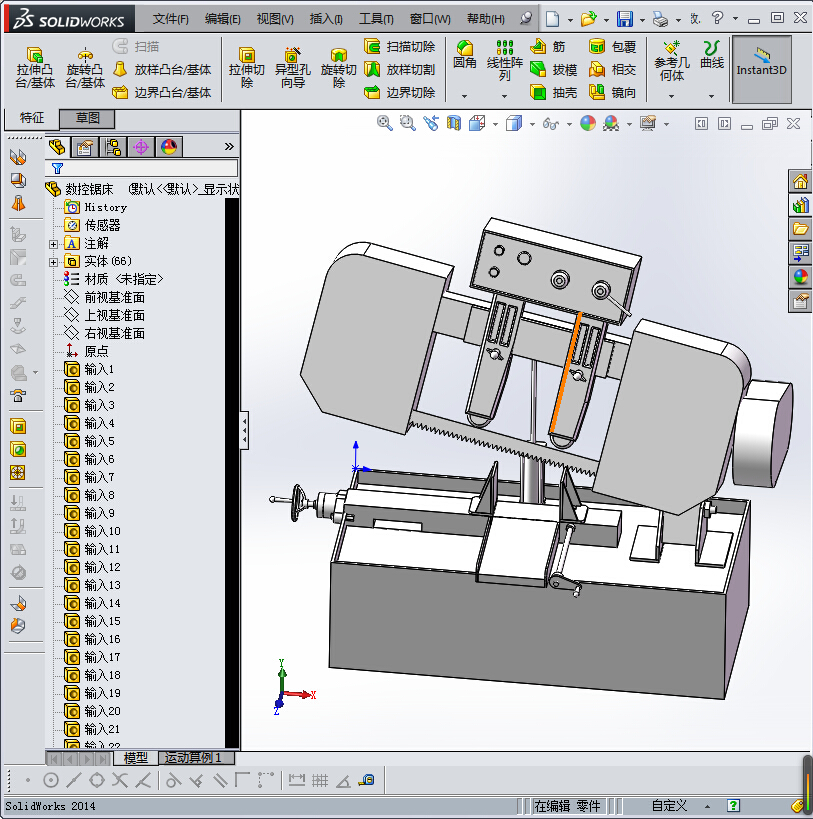Open the Fillet (圆角) dropdown arrow
This screenshot has width=813, height=819.
[464, 96]
